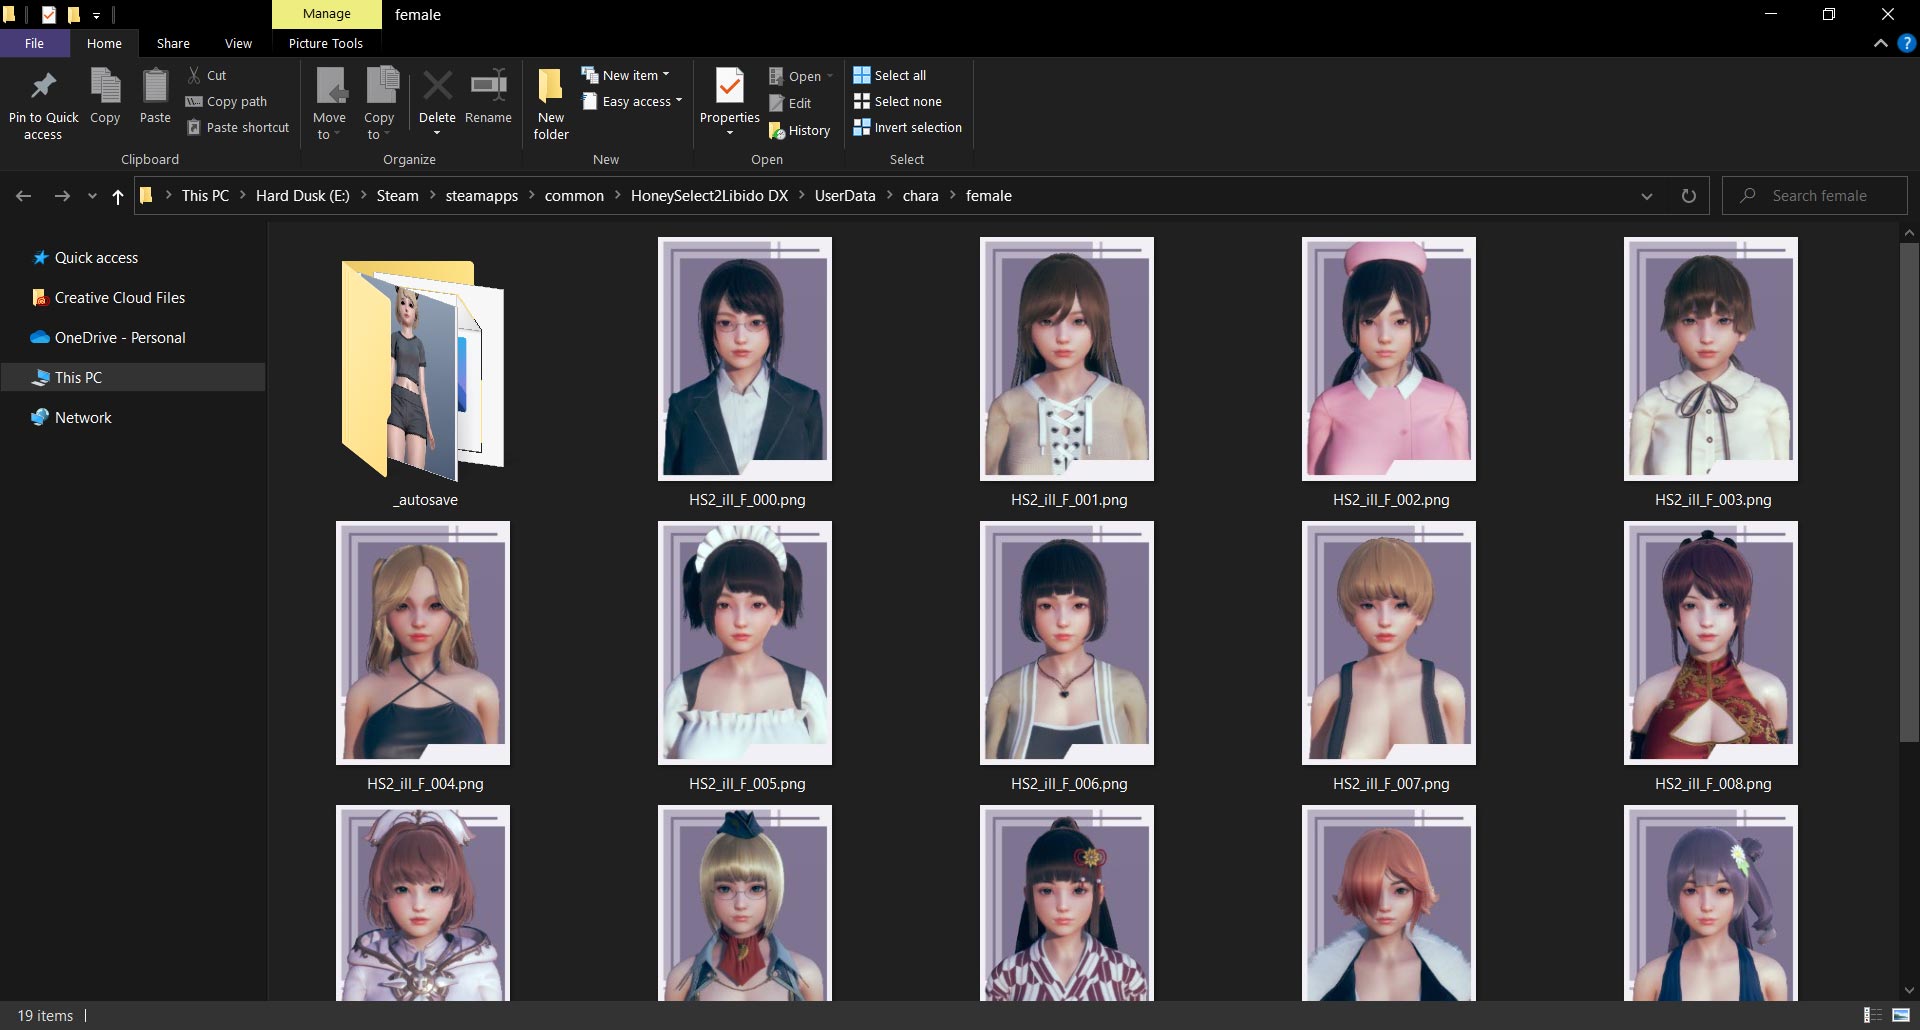The height and width of the screenshot is (1030, 1920).
Task: Go to common folder breadcrumb
Action: click(x=574, y=195)
